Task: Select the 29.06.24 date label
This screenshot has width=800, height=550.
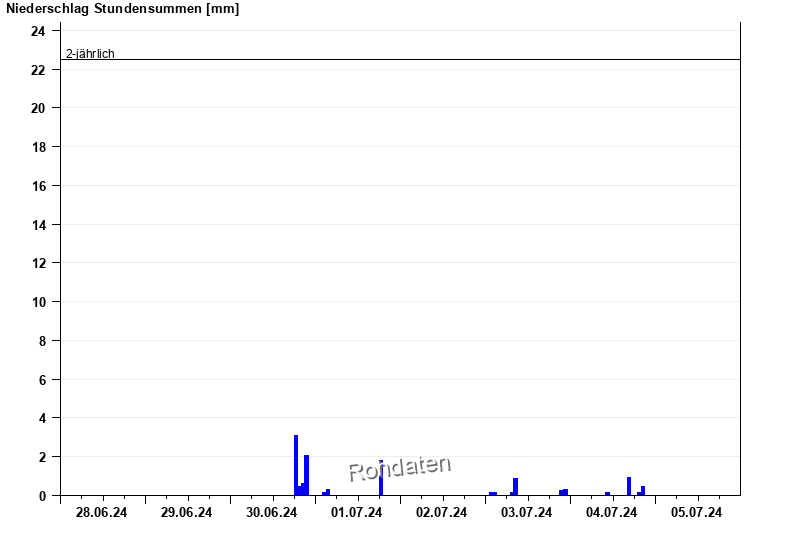Action: click(187, 513)
